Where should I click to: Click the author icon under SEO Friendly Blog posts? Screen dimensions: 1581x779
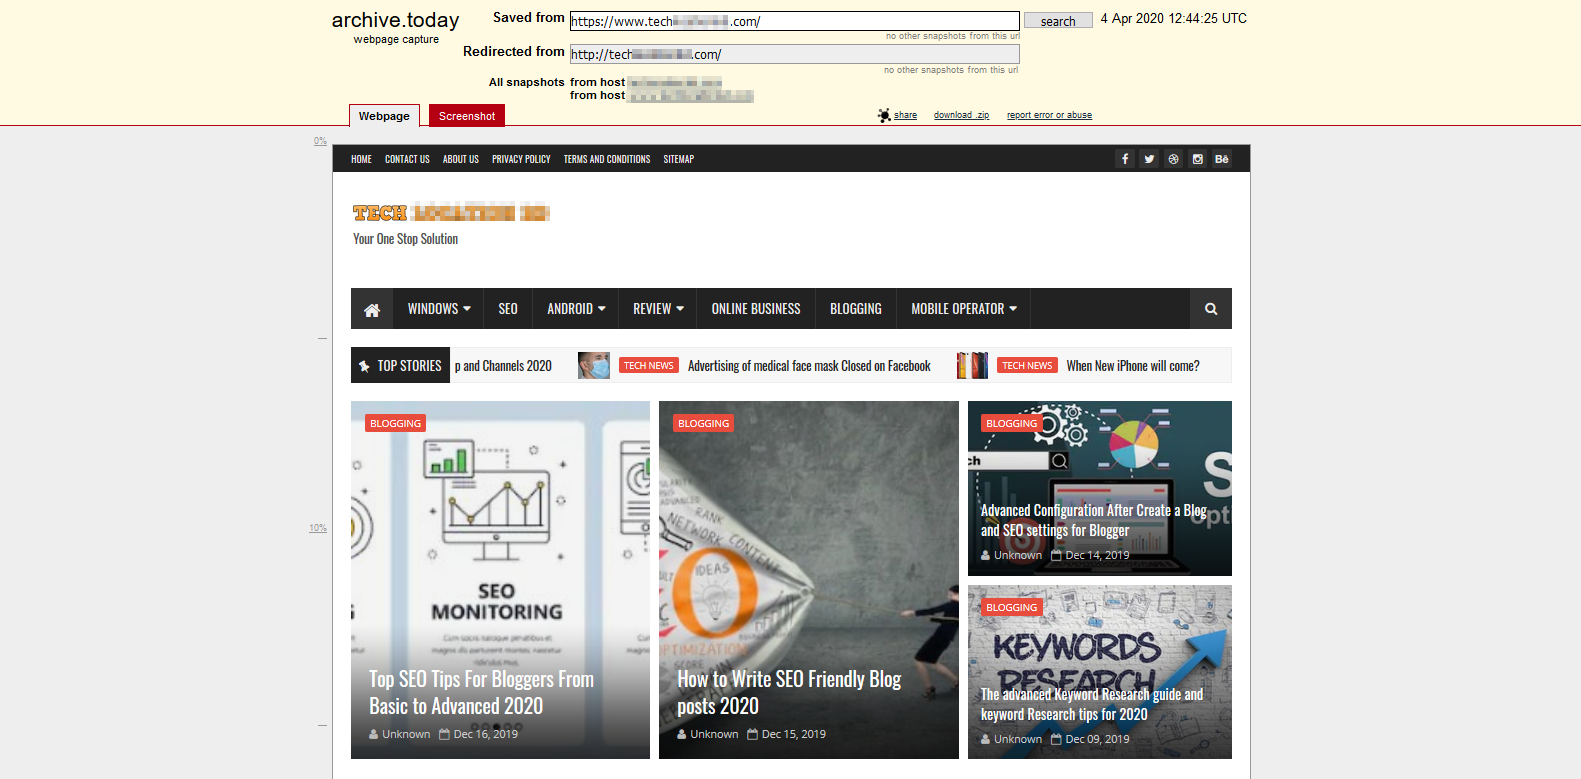coord(682,734)
